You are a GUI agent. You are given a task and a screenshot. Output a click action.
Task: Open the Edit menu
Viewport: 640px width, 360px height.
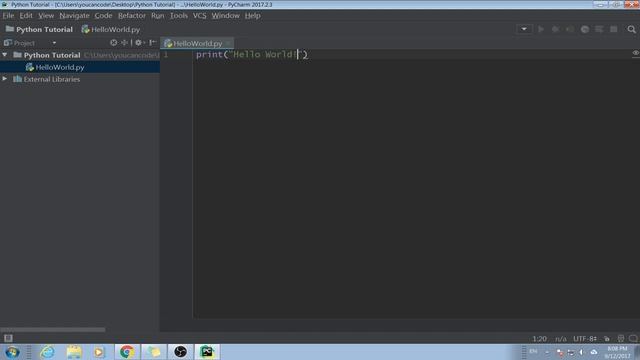26,16
